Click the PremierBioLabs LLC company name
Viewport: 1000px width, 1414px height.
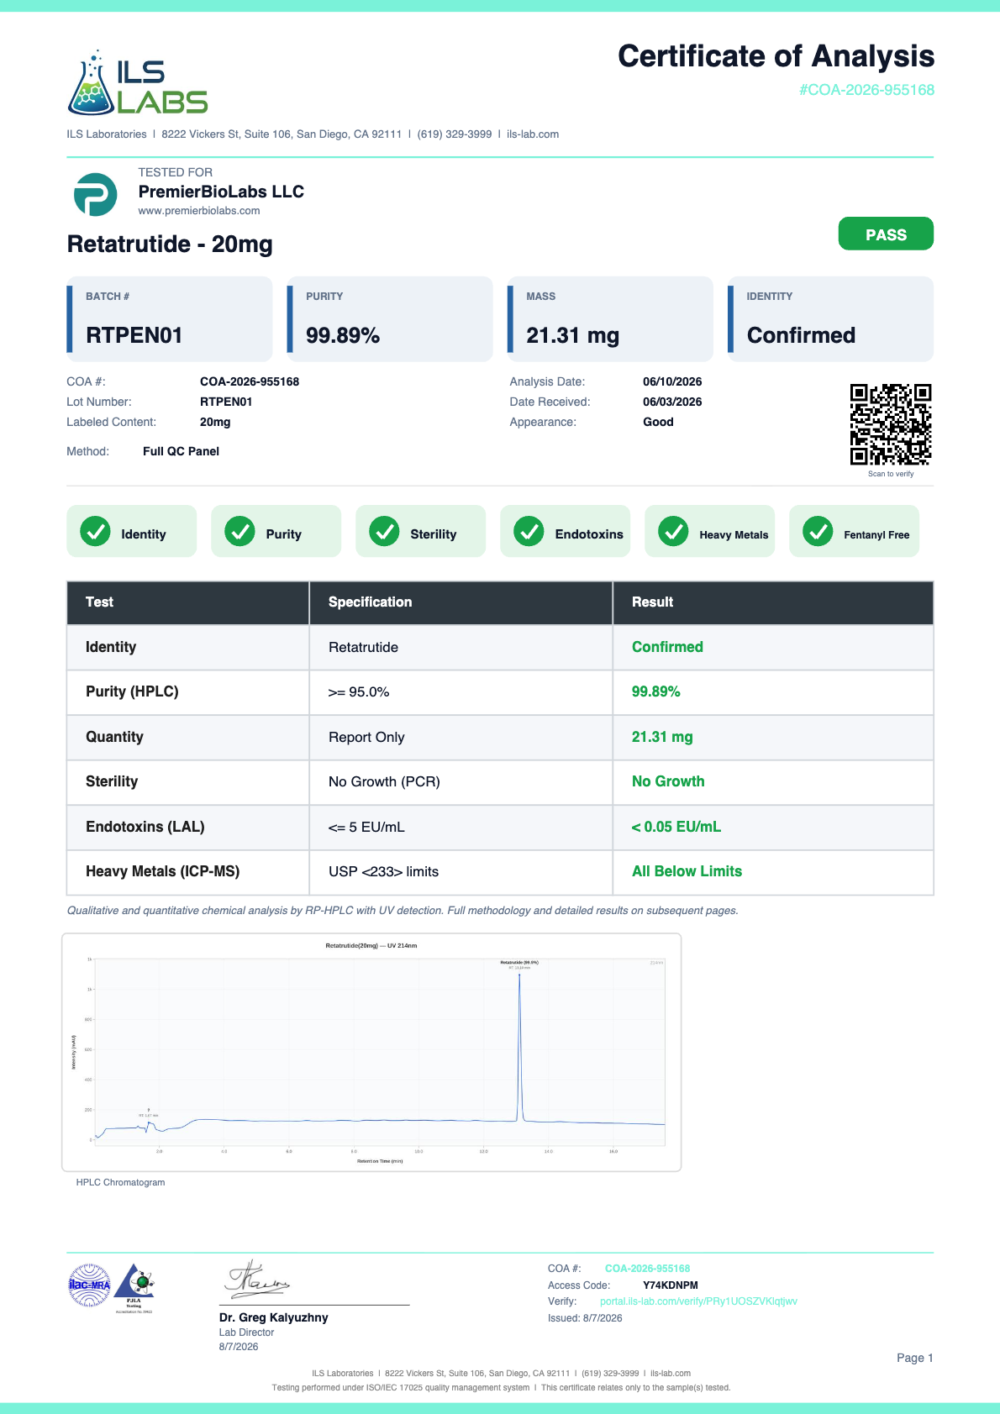[x=221, y=191]
